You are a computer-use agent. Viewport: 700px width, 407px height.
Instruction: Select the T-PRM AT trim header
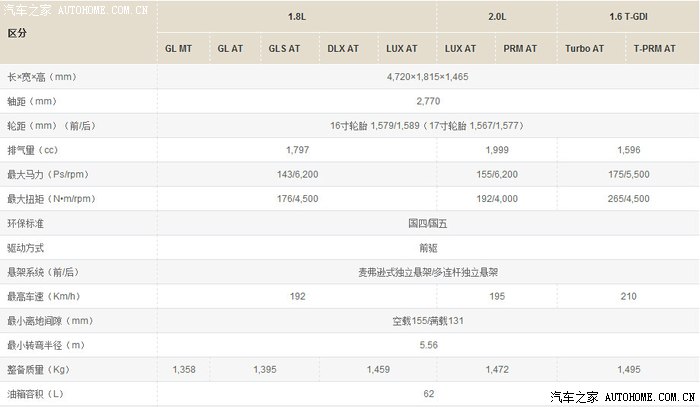click(x=655, y=48)
